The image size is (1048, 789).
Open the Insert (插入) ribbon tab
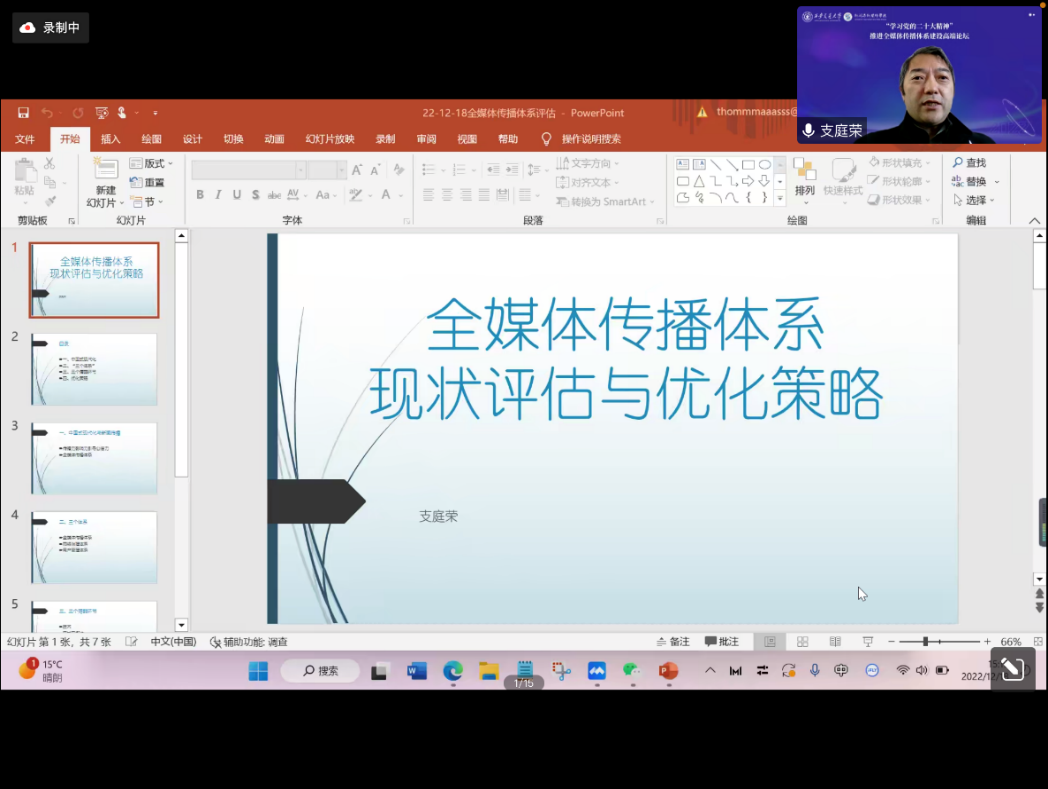tap(110, 139)
